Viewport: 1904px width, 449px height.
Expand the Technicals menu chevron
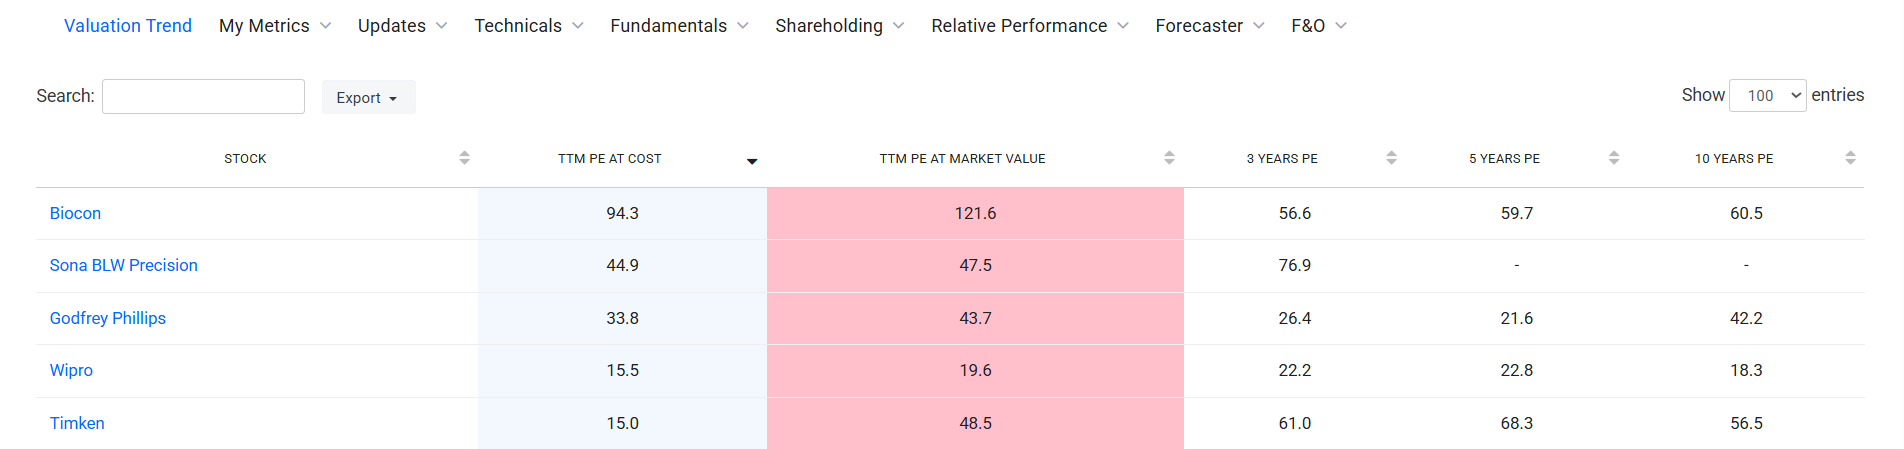578,26
